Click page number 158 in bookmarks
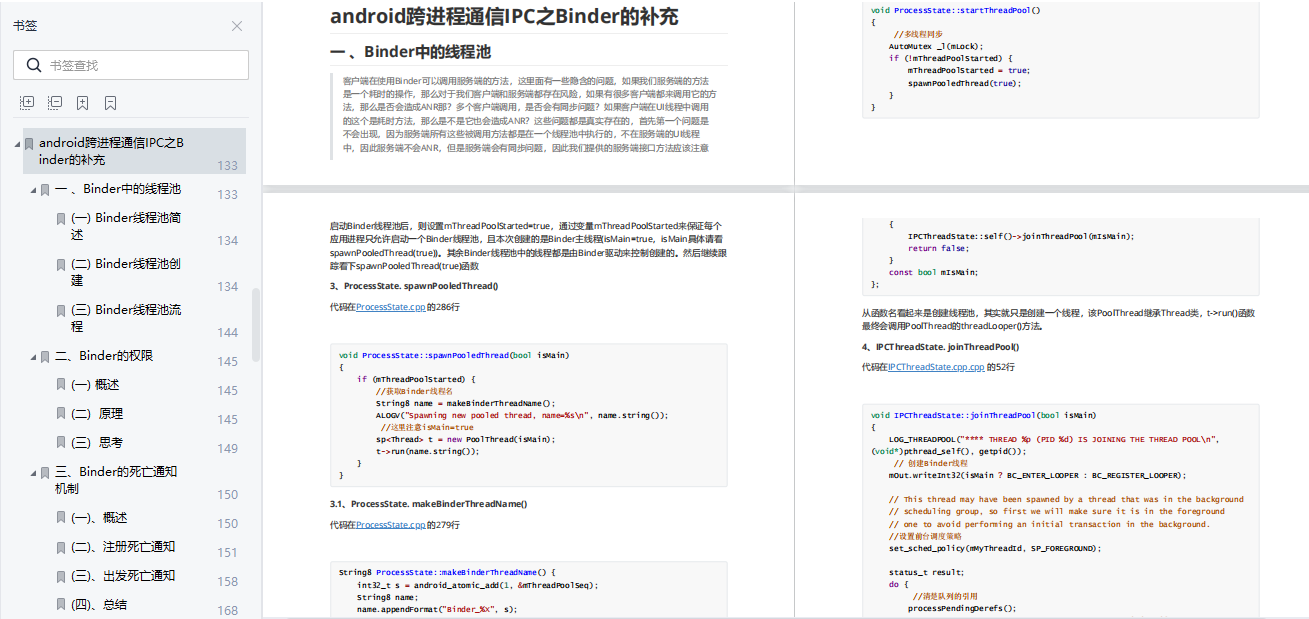 tap(228, 581)
